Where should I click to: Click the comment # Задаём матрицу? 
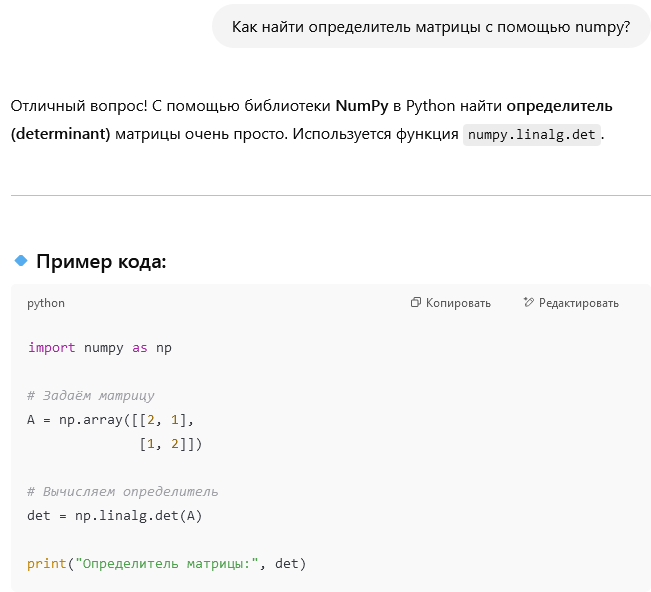click(x=91, y=395)
